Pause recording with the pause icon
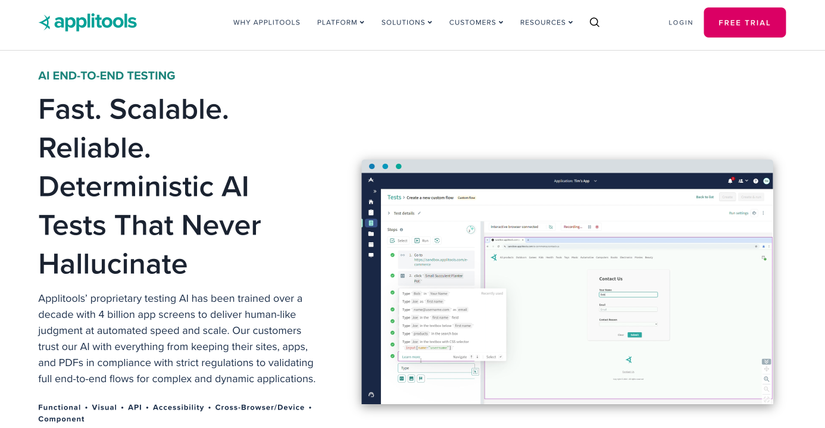Viewport: 825px width, 428px height. 589,227
